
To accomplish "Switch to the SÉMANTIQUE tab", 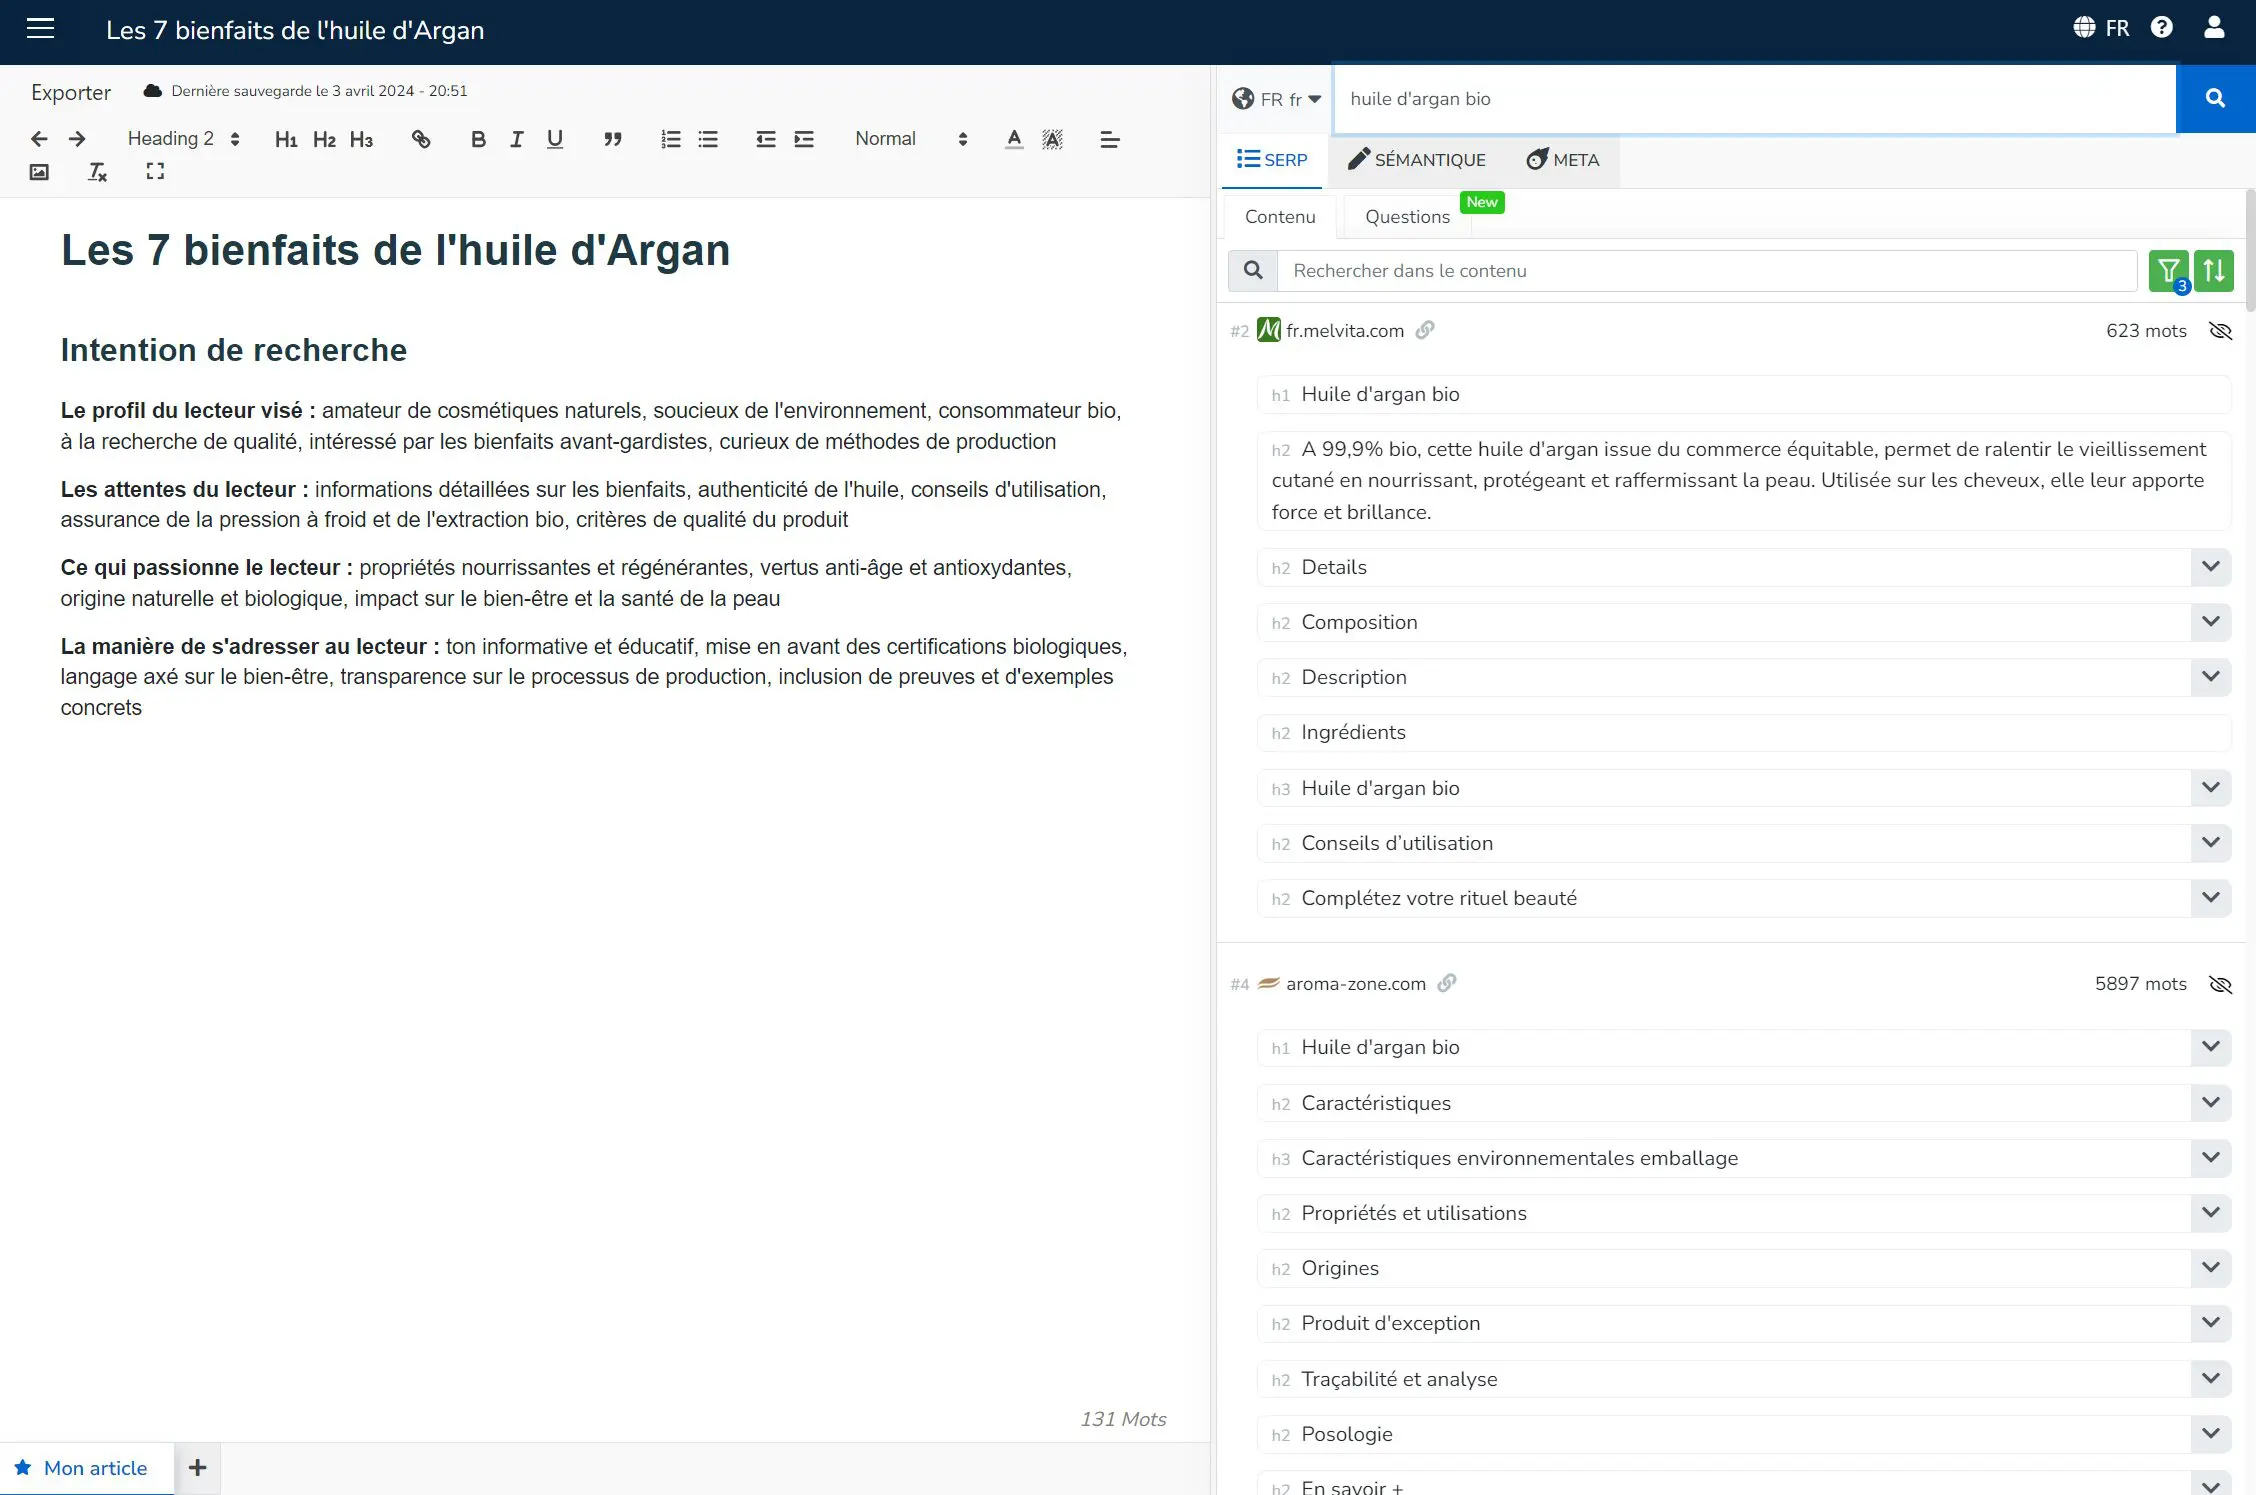I will [1416, 160].
